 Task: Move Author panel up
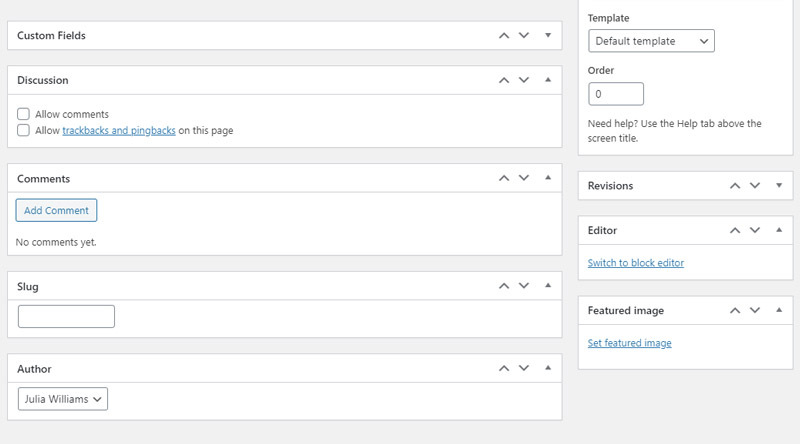[504, 368]
